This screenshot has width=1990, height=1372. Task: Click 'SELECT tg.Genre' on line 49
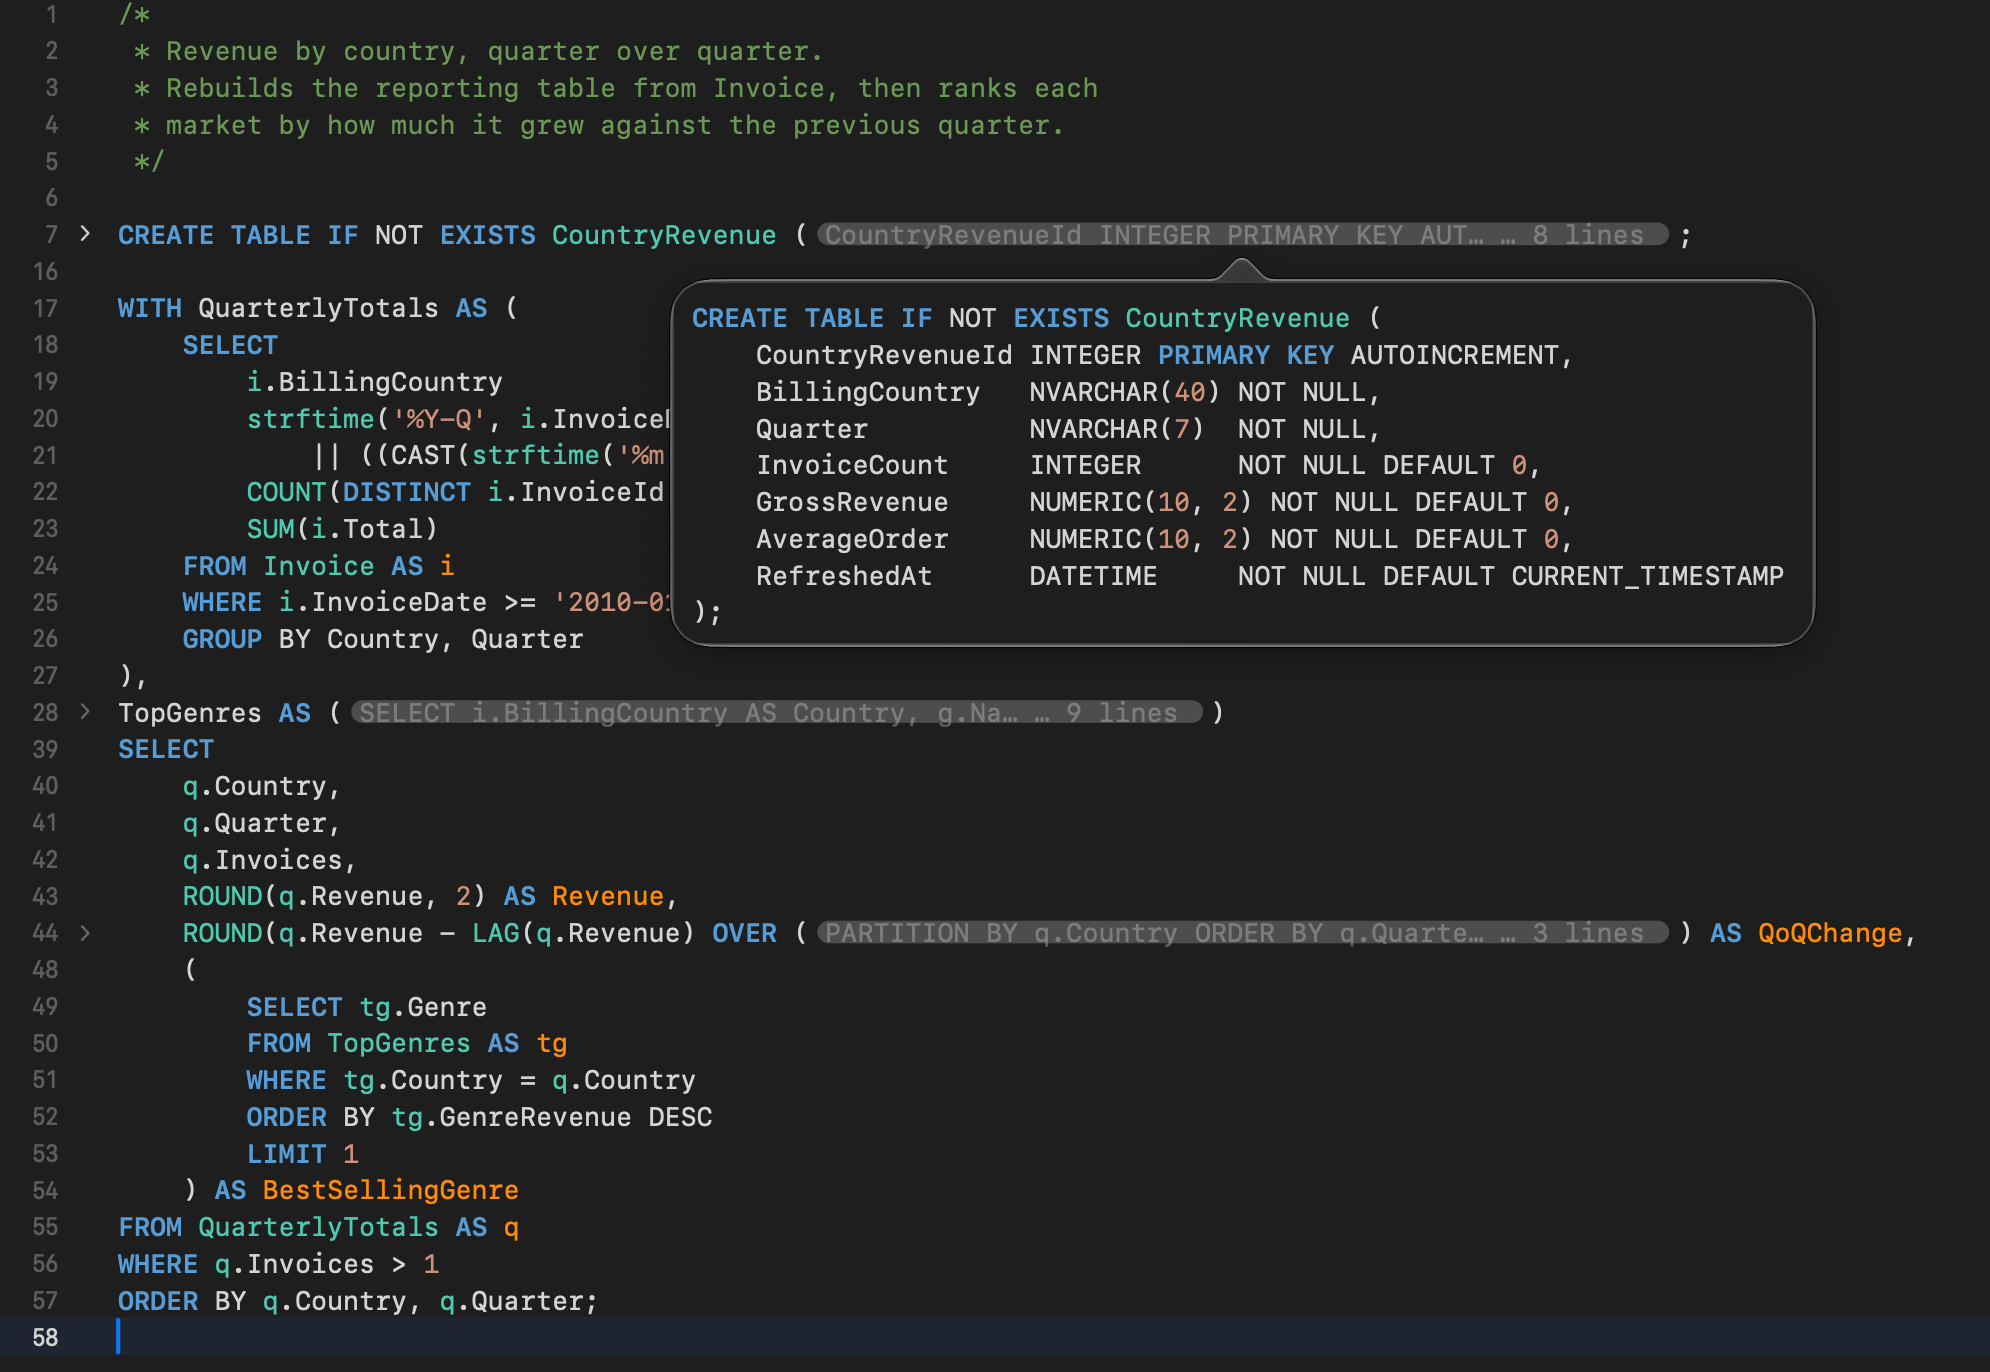(367, 1007)
